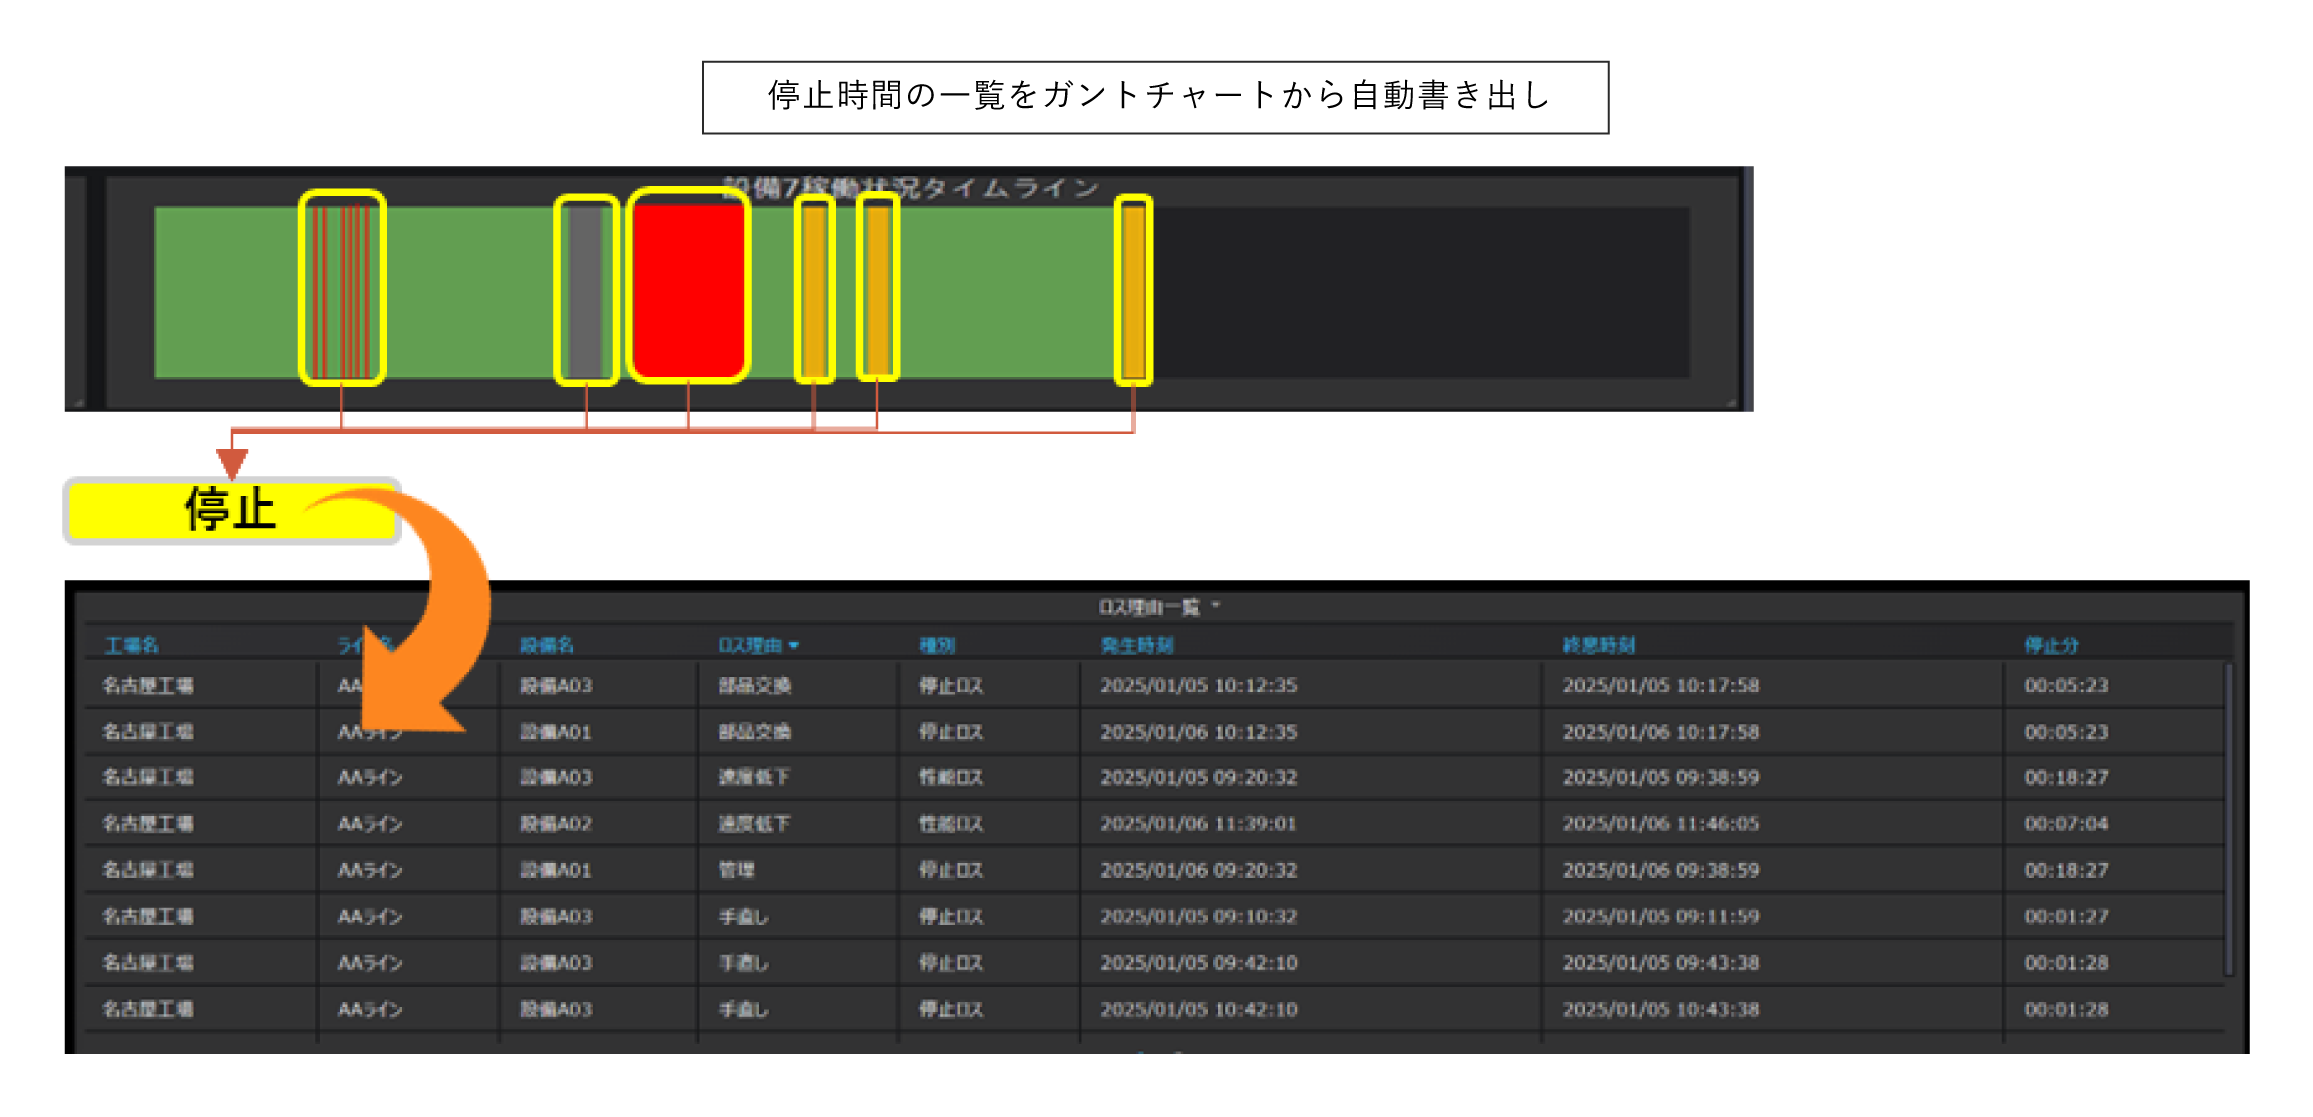This screenshot has height=1117, width=2313.
Task: Click the yellow 停止 label
Action: point(232,510)
